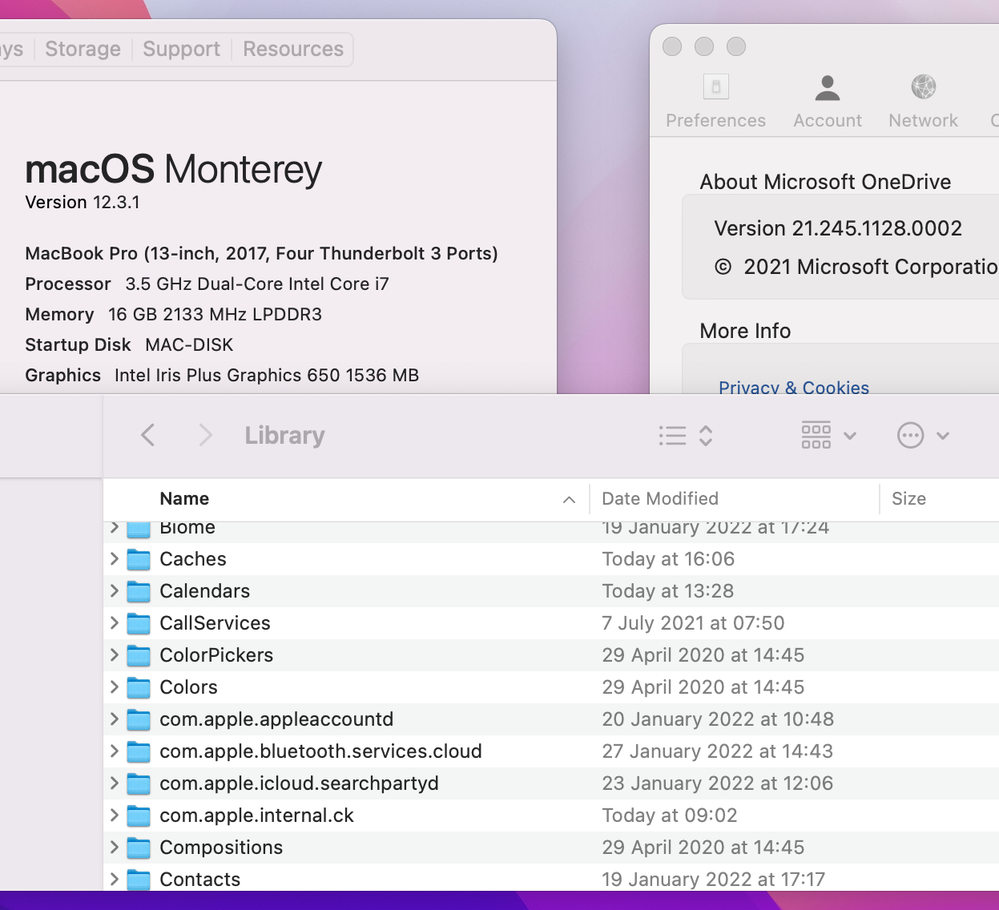Close the OneDrive preferences window

[672, 47]
